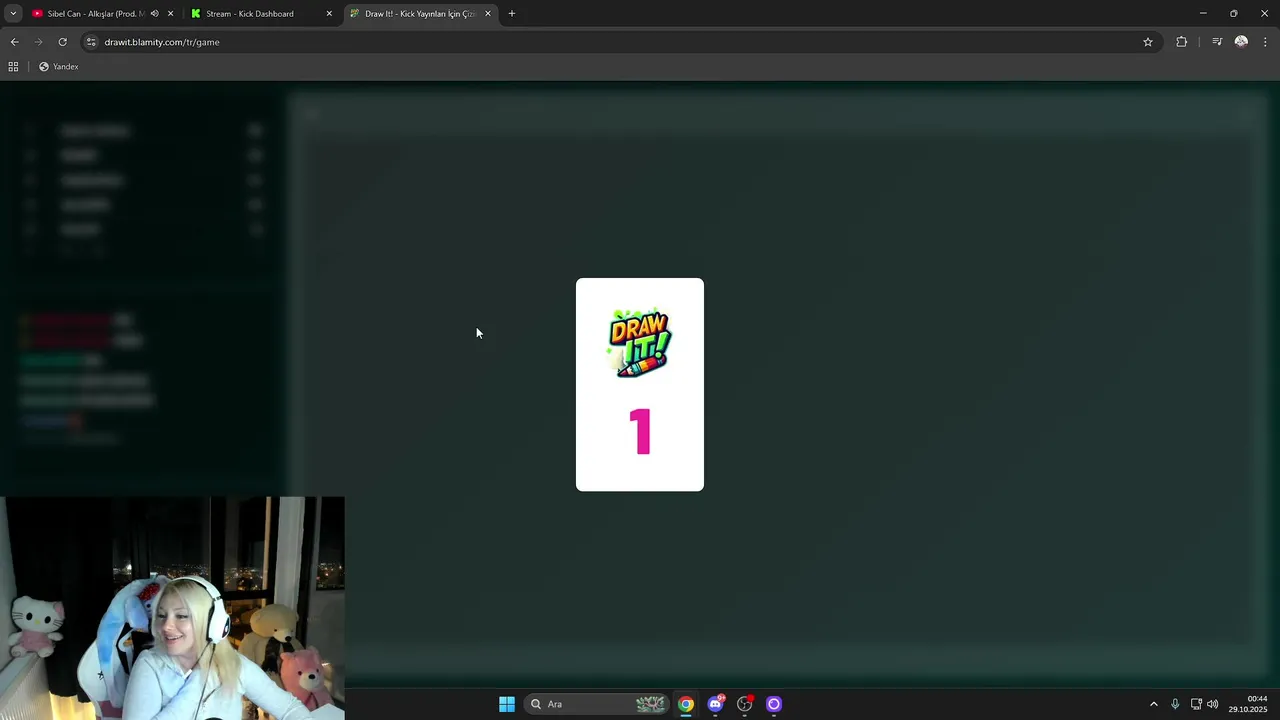Open the Extensions puzzle icon

(x=1182, y=42)
